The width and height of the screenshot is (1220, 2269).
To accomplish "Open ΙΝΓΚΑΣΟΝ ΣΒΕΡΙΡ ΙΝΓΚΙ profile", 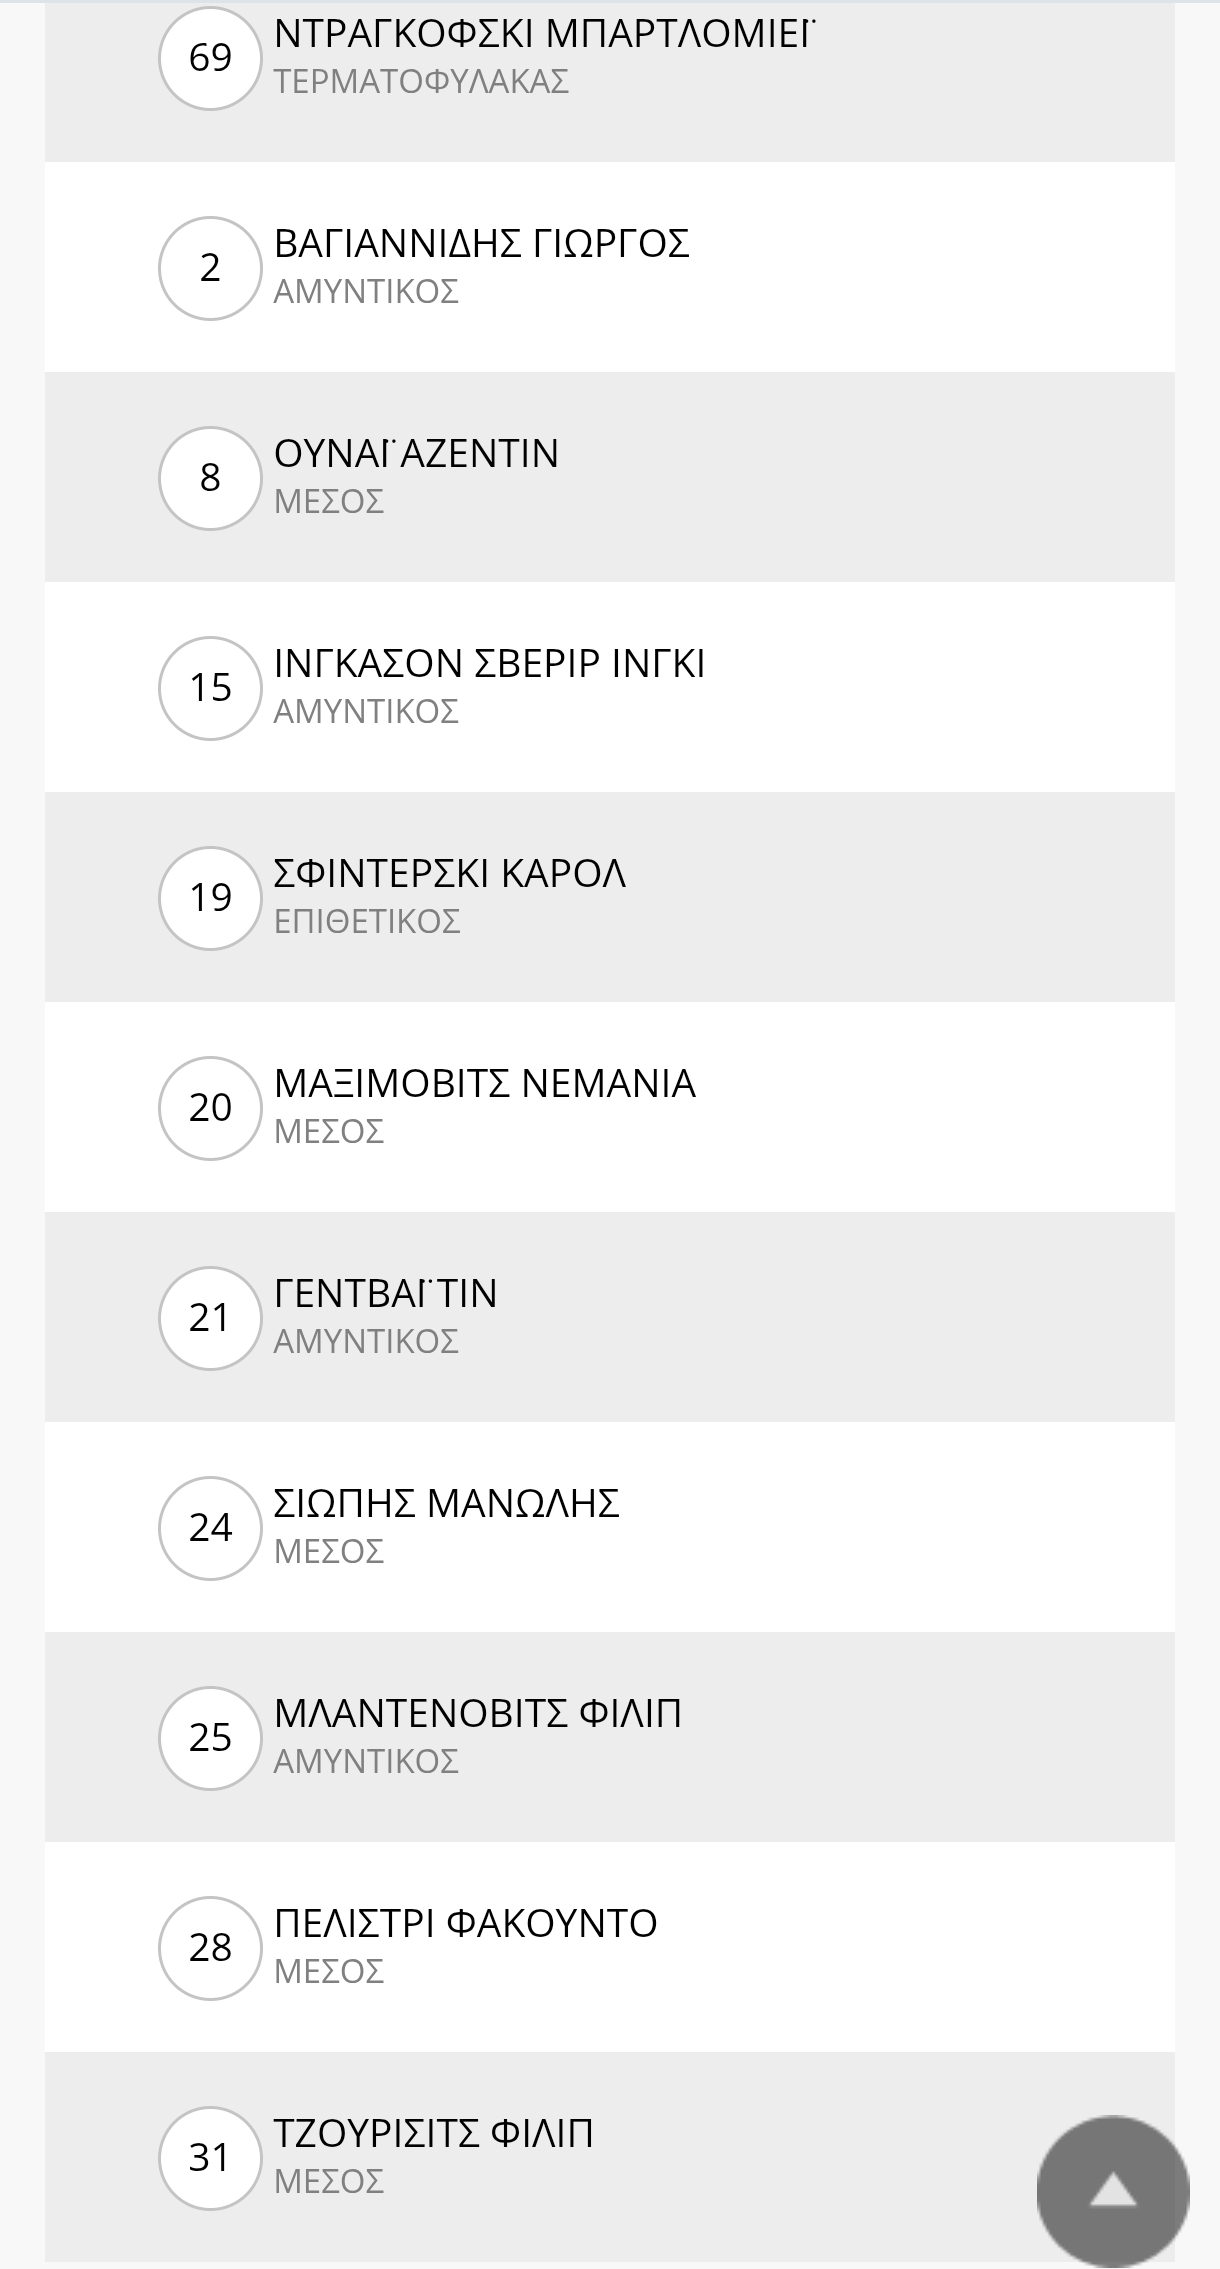I will click(x=489, y=664).
